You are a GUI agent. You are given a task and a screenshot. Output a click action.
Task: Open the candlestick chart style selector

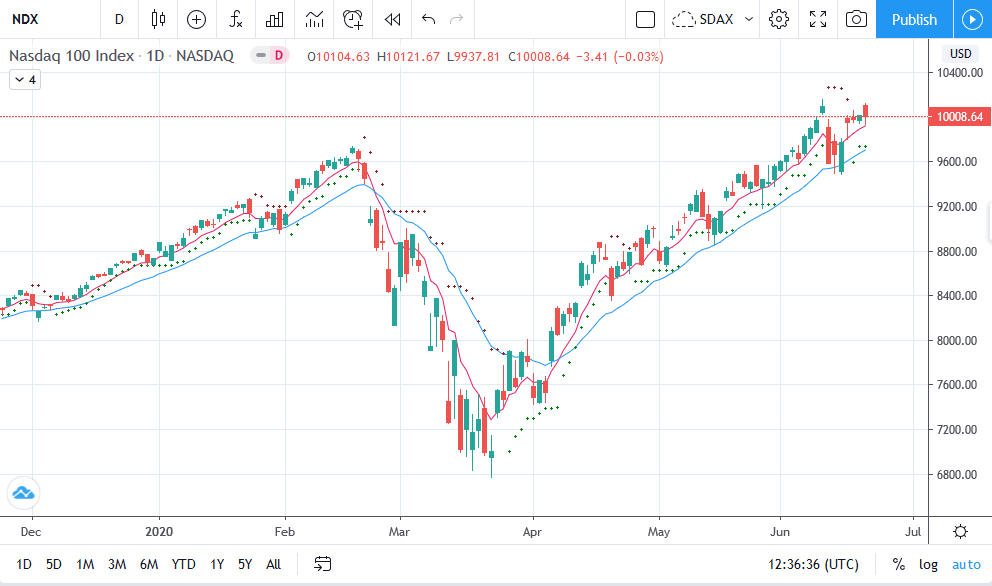click(158, 19)
